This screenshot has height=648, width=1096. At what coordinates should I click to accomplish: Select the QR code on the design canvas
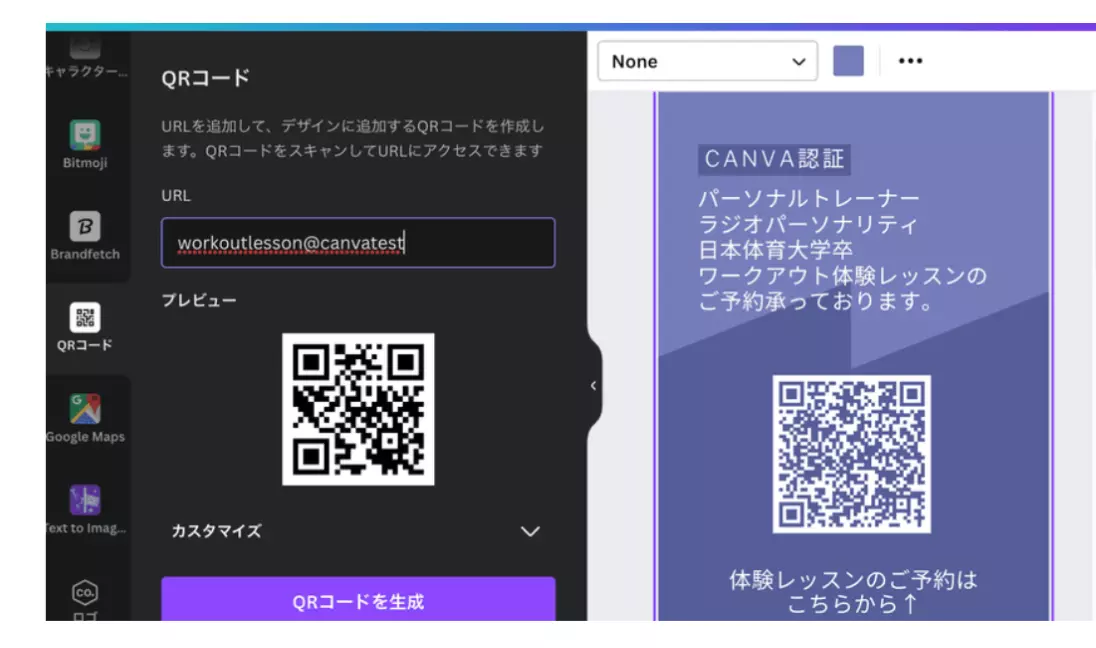coord(851,454)
